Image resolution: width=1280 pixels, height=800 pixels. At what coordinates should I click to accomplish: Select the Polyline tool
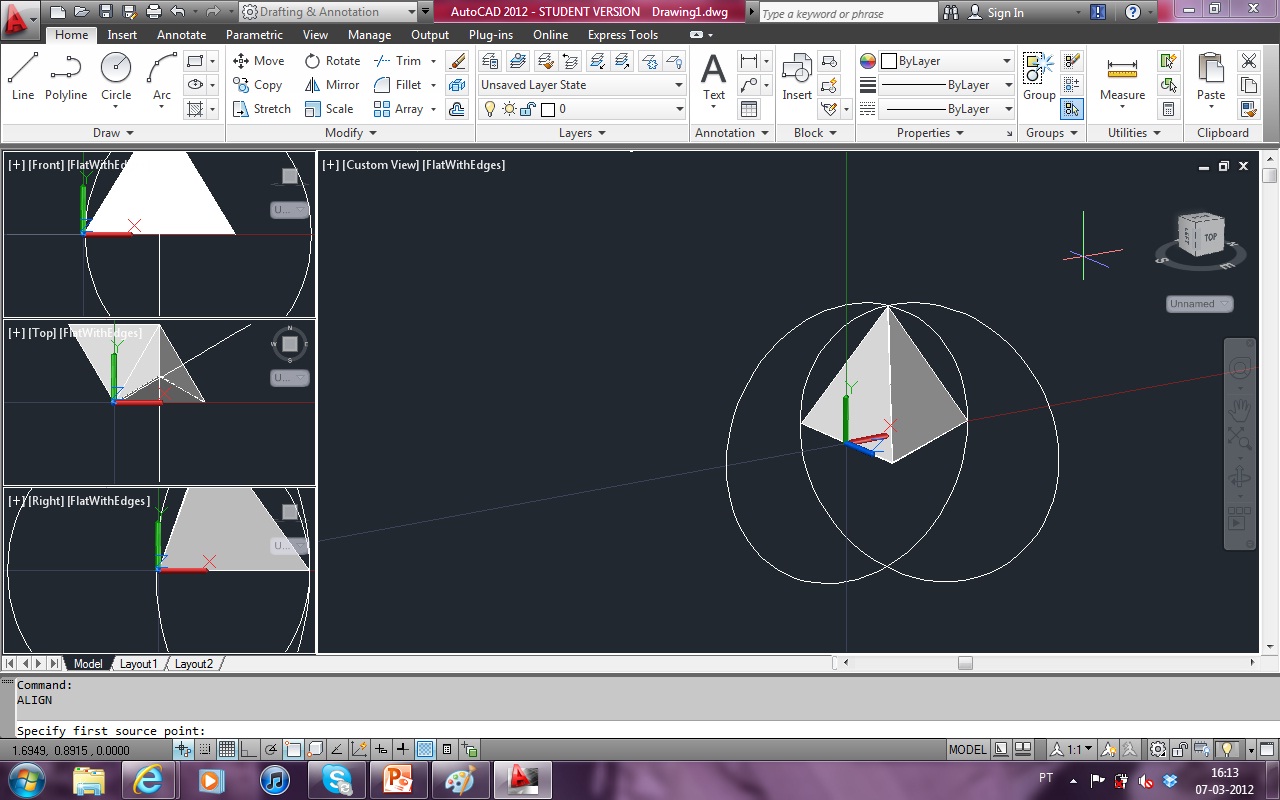coord(66,78)
